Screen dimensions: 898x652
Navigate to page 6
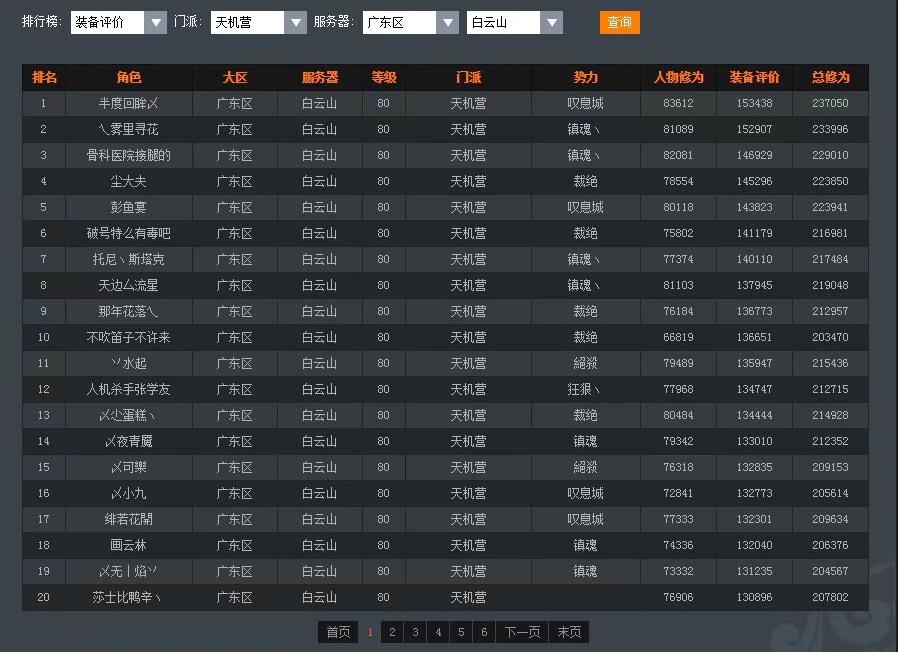click(484, 632)
